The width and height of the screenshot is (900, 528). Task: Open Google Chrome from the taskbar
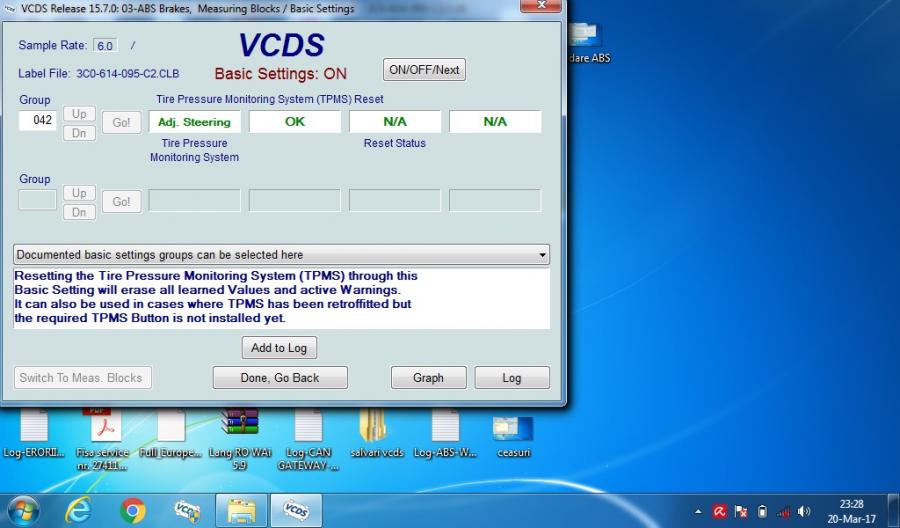tap(132, 510)
